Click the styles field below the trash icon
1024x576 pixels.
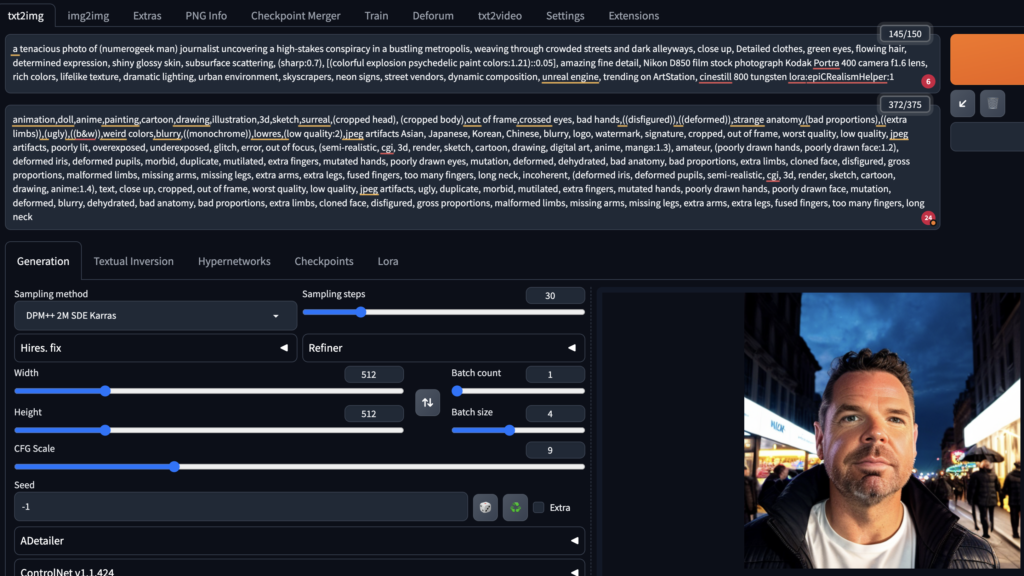987,138
